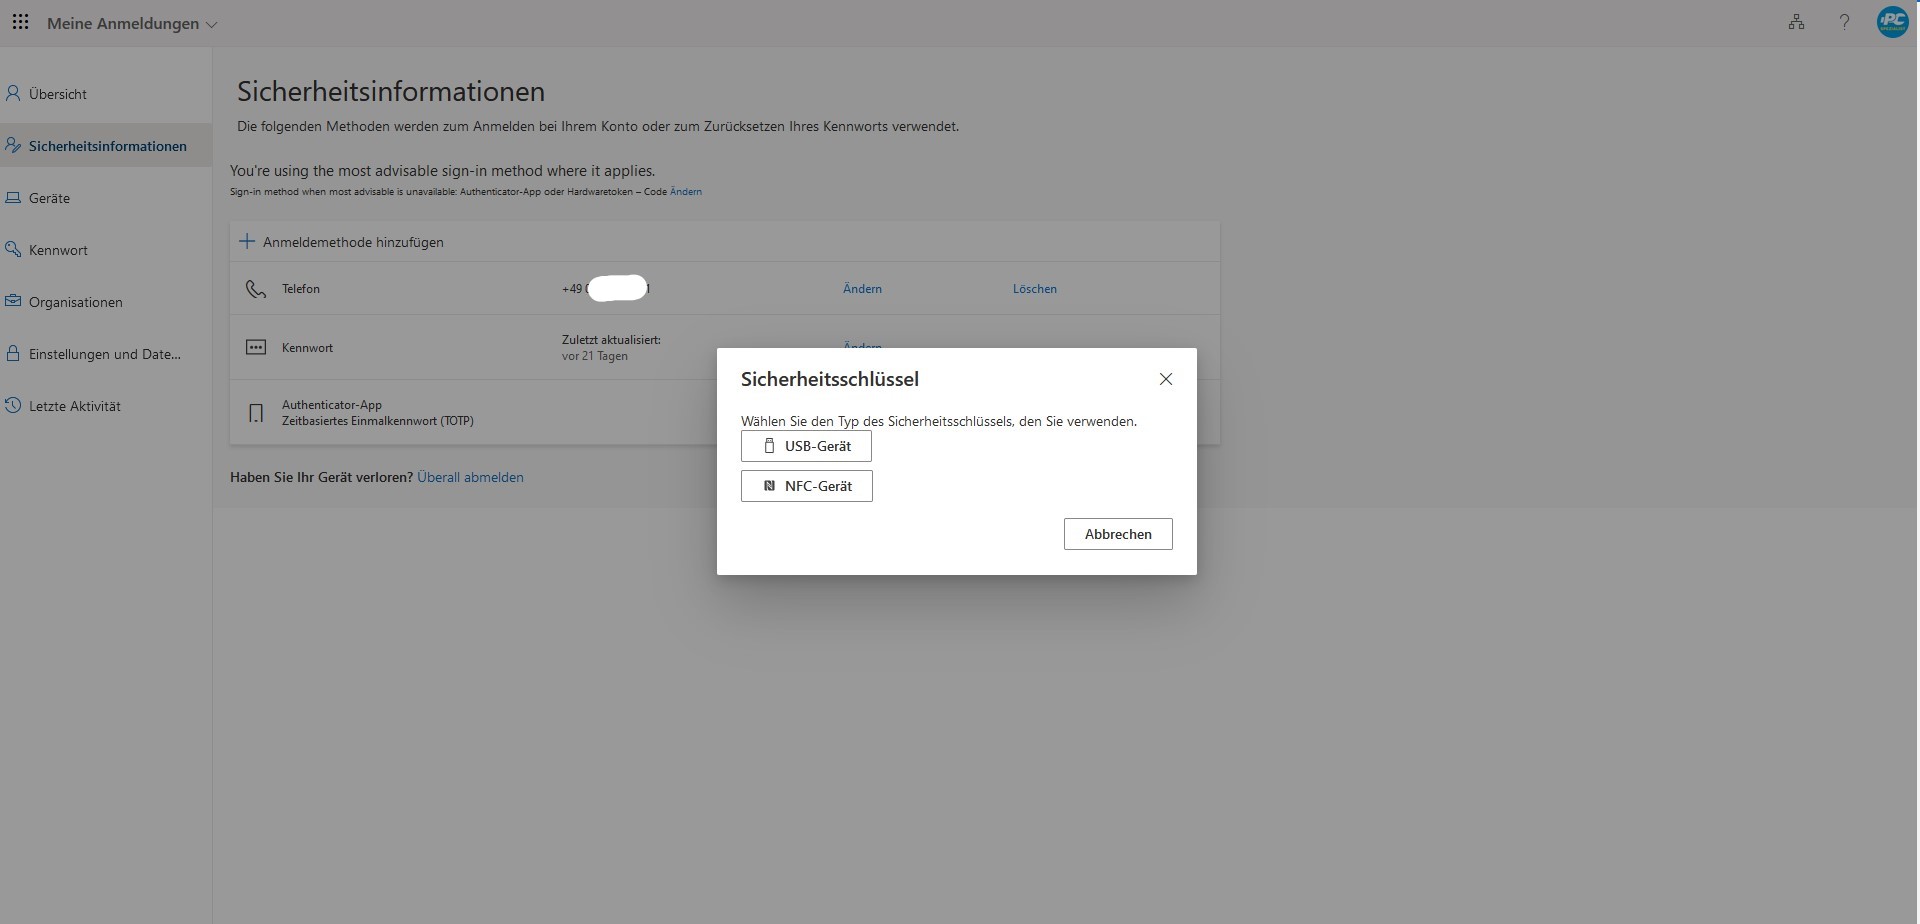Screen dimensions: 1920x924
Task: Go to Geräte in the sidebar
Action: pos(49,198)
